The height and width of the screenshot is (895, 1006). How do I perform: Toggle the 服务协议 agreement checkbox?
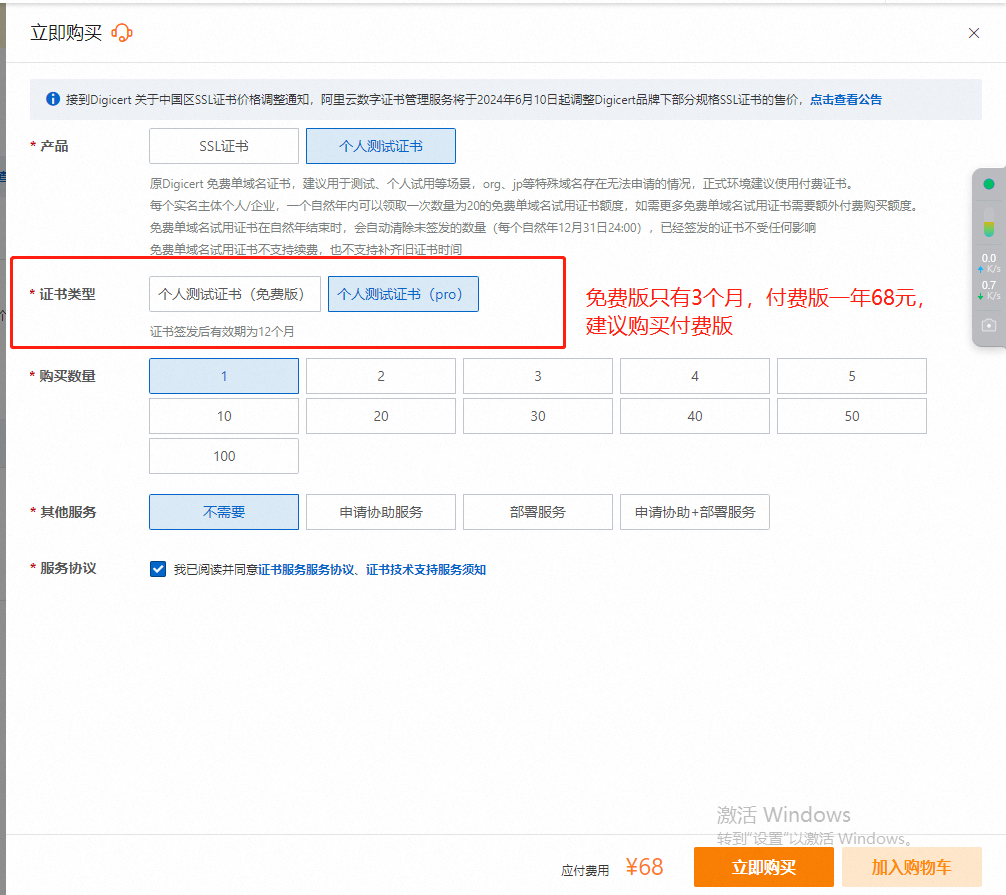coord(158,569)
